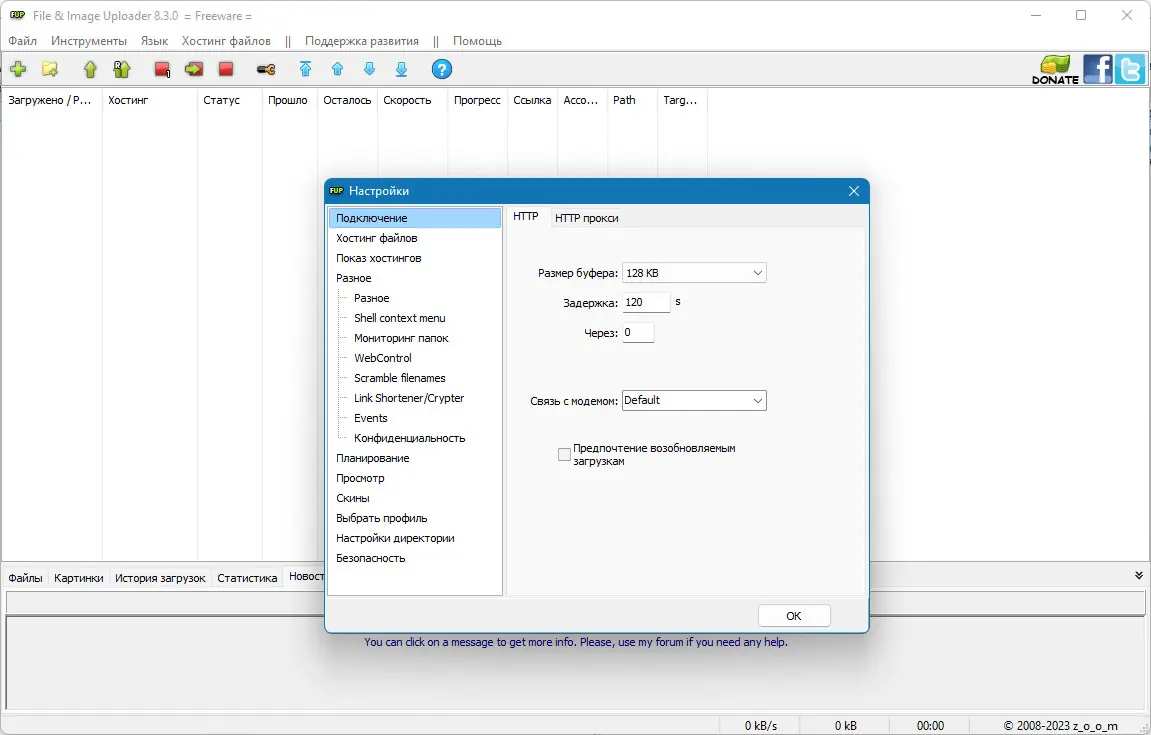Screen dimensions: 1151x735
Task: Open the Связь с модемом dropdown
Action: coord(694,400)
